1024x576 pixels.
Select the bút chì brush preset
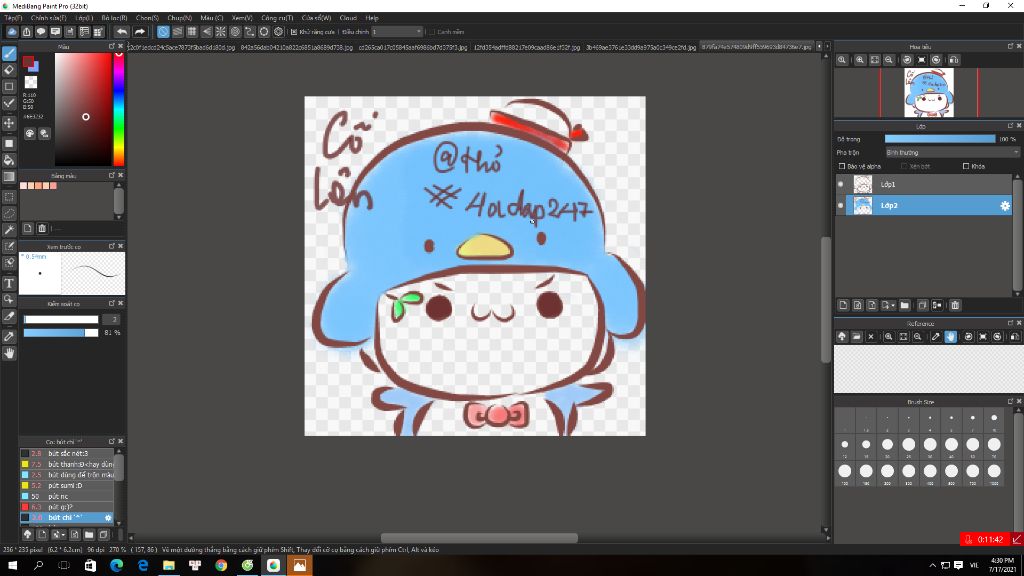(67, 518)
